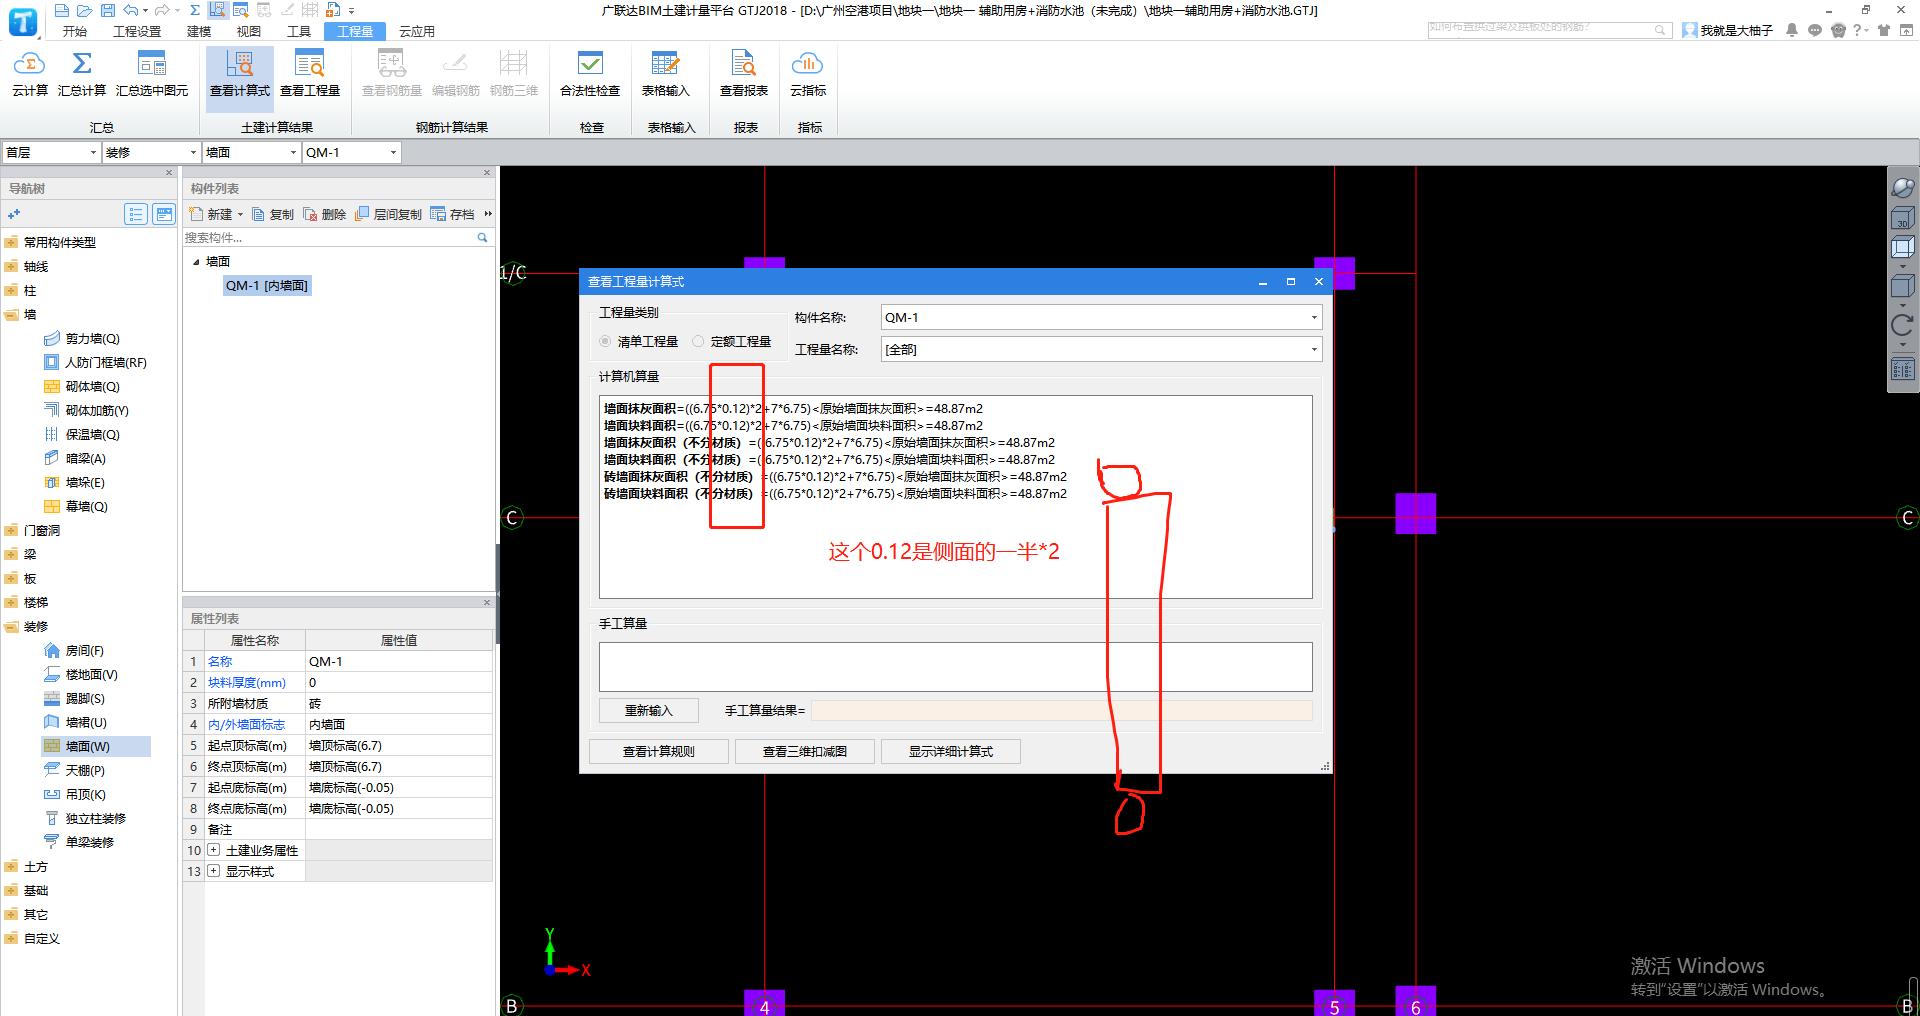Click the open folder icon in quick access bar
Viewport: 1920px width, 1016px height.
[x=84, y=10]
